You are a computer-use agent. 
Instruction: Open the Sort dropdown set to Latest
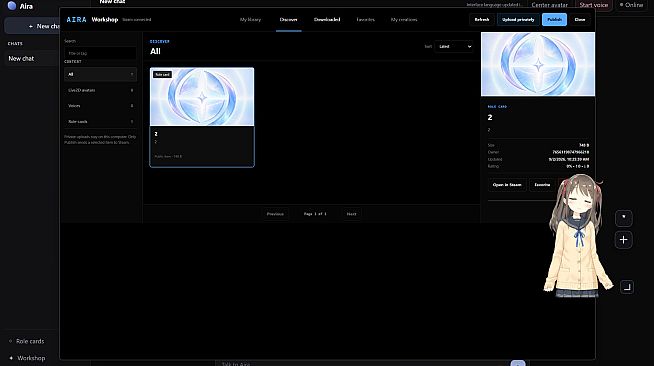click(454, 46)
